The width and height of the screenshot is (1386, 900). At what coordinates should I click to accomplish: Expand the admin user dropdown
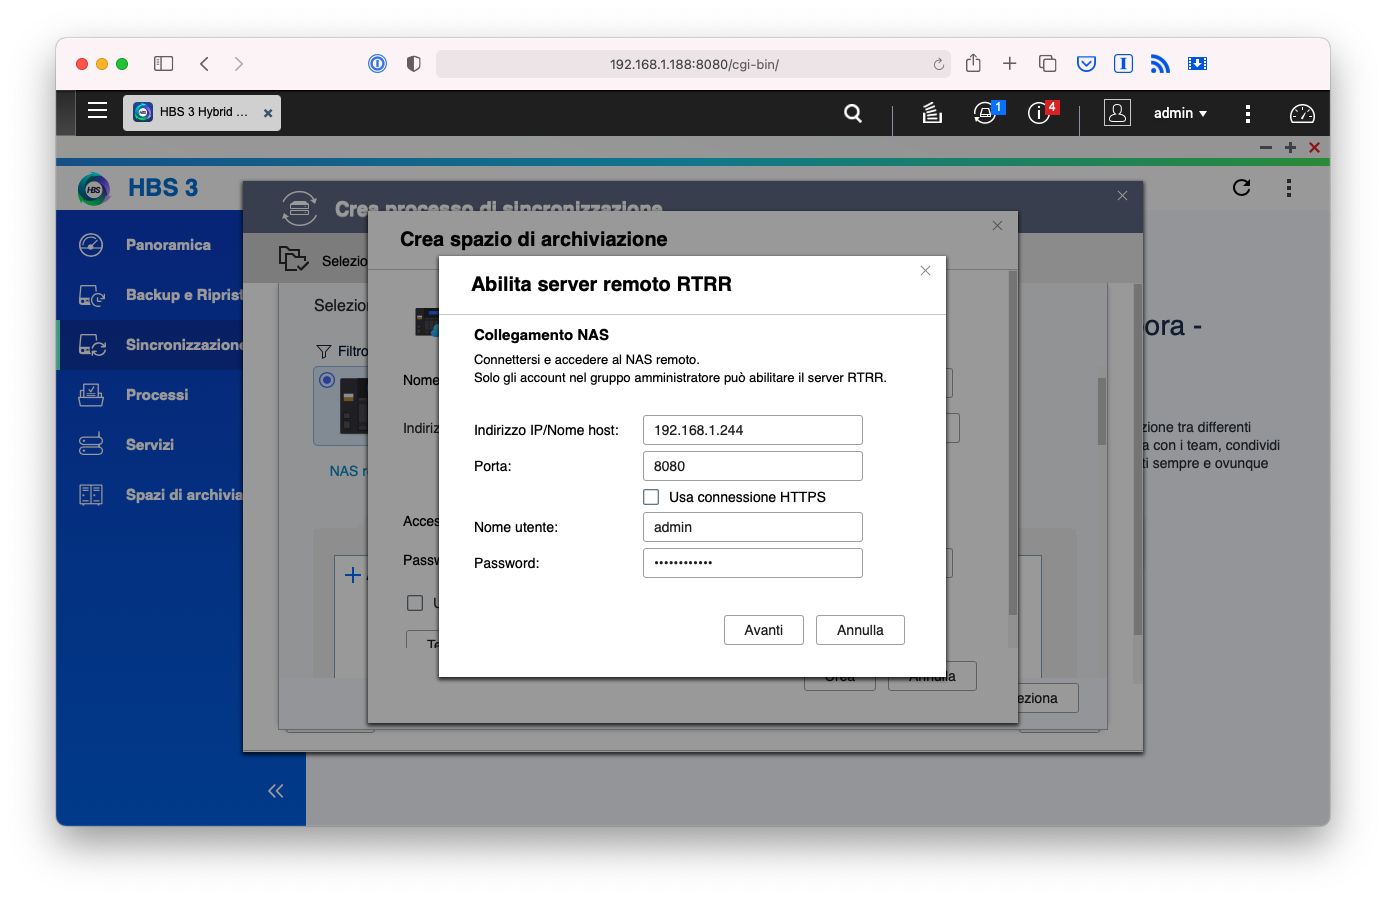pyautogui.click(x=1180, y=113)
